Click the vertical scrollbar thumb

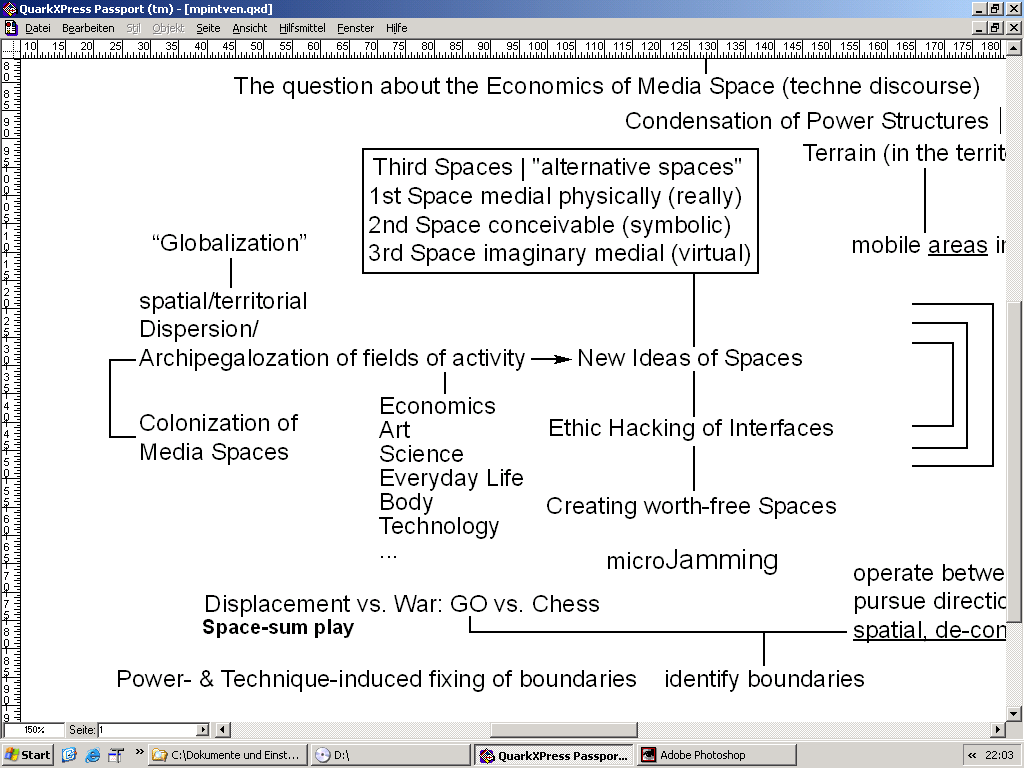tap(1014, 462)
